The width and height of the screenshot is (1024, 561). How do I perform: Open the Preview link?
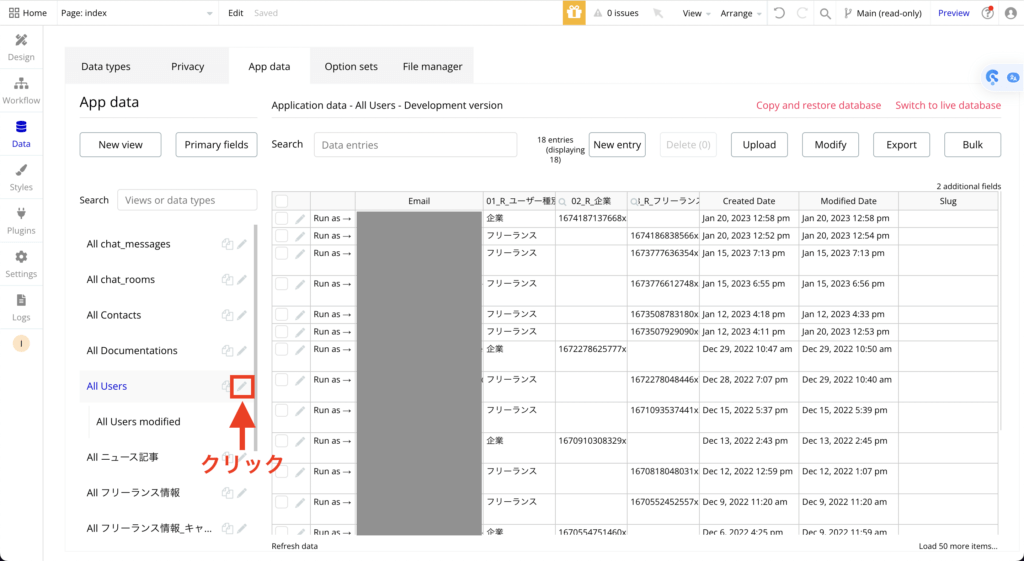pos(953,13)
